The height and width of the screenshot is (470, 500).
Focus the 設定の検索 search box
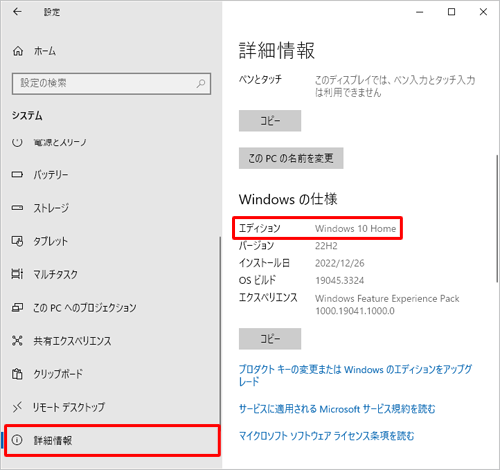pos(111,83)
